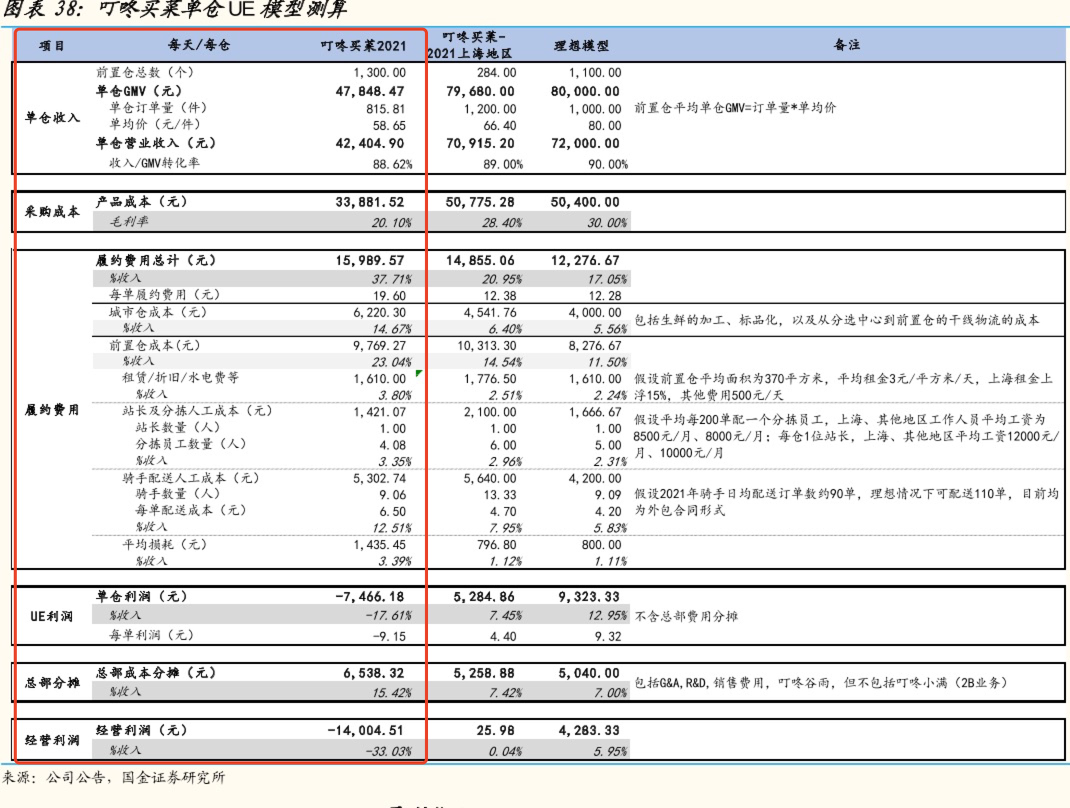The image size is (1070, 808).
Task: Click the value 47,848.47
Action: (370, 91)
